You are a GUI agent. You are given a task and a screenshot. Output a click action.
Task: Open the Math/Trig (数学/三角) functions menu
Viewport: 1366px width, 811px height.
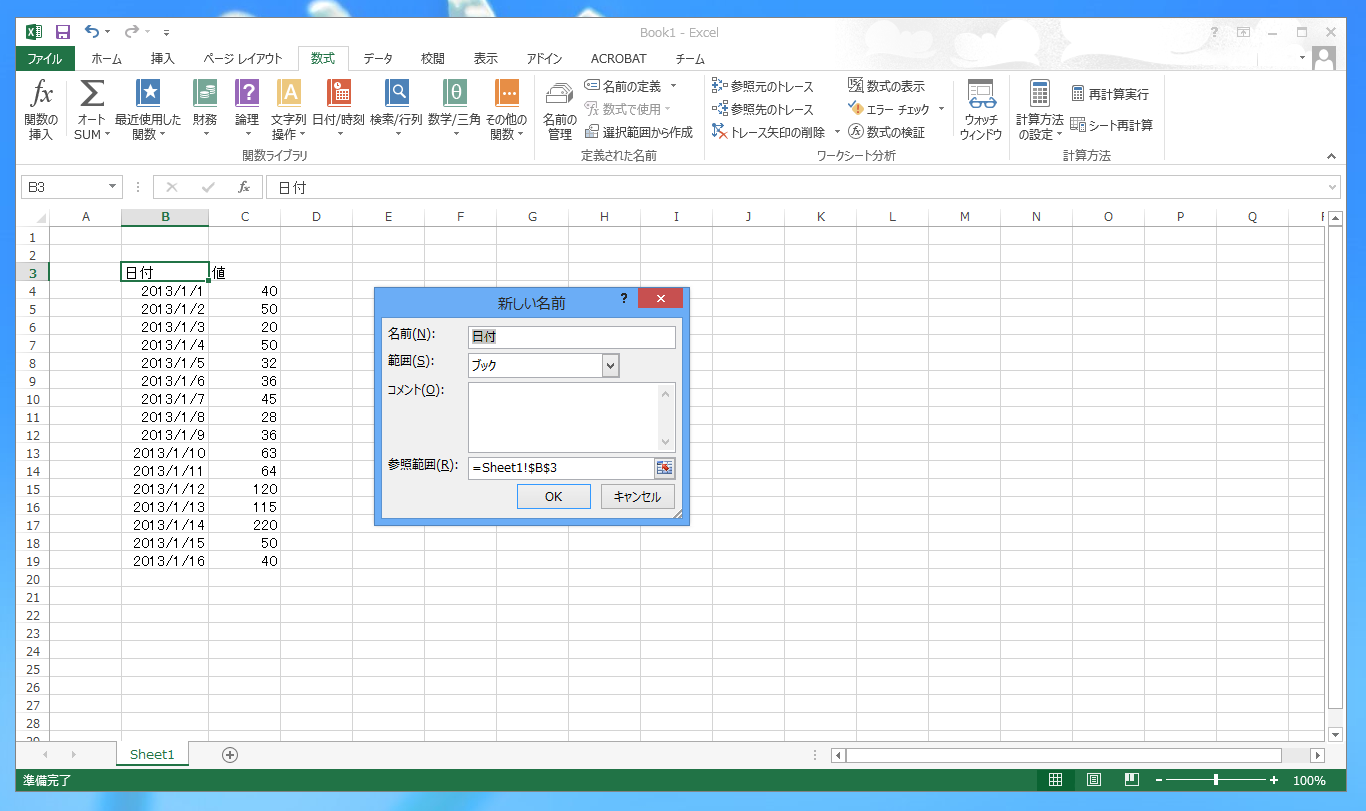454,110
